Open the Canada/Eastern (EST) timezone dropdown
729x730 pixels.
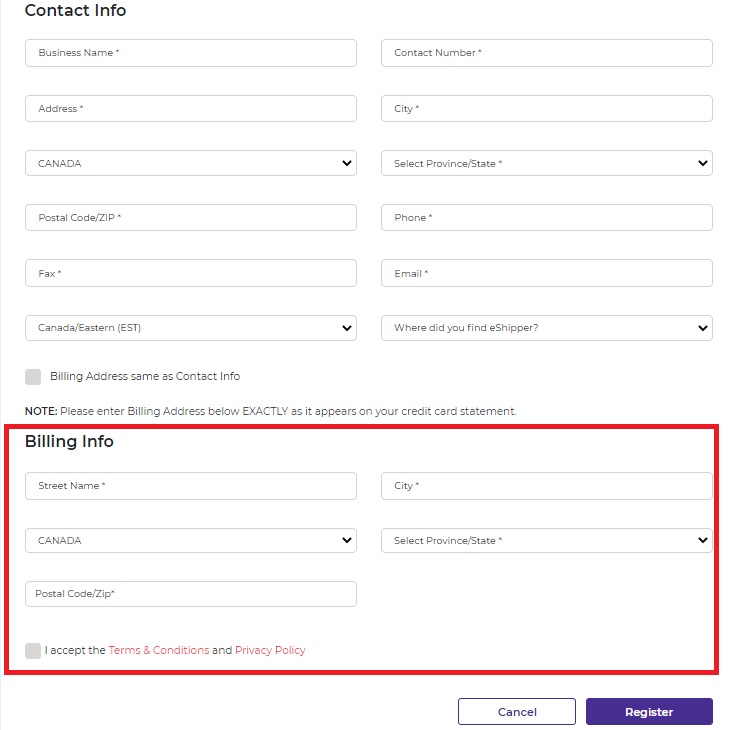[x=190, y=328]
